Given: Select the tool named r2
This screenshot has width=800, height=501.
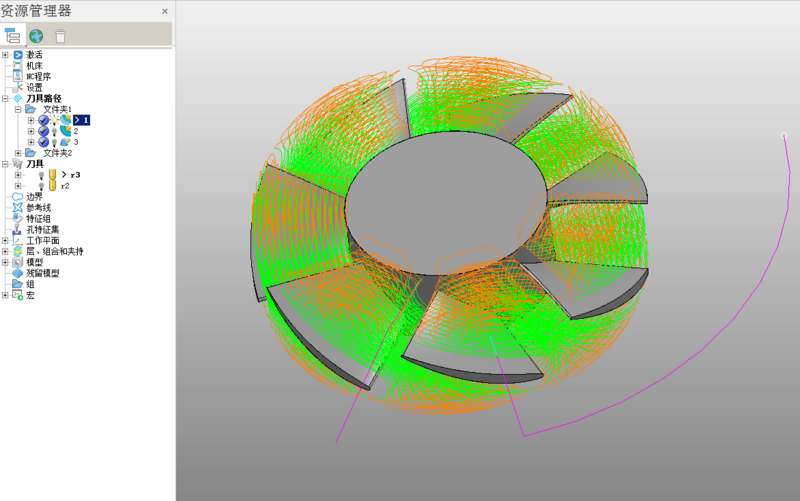Looking at the screenshot, I should (65, 186).
